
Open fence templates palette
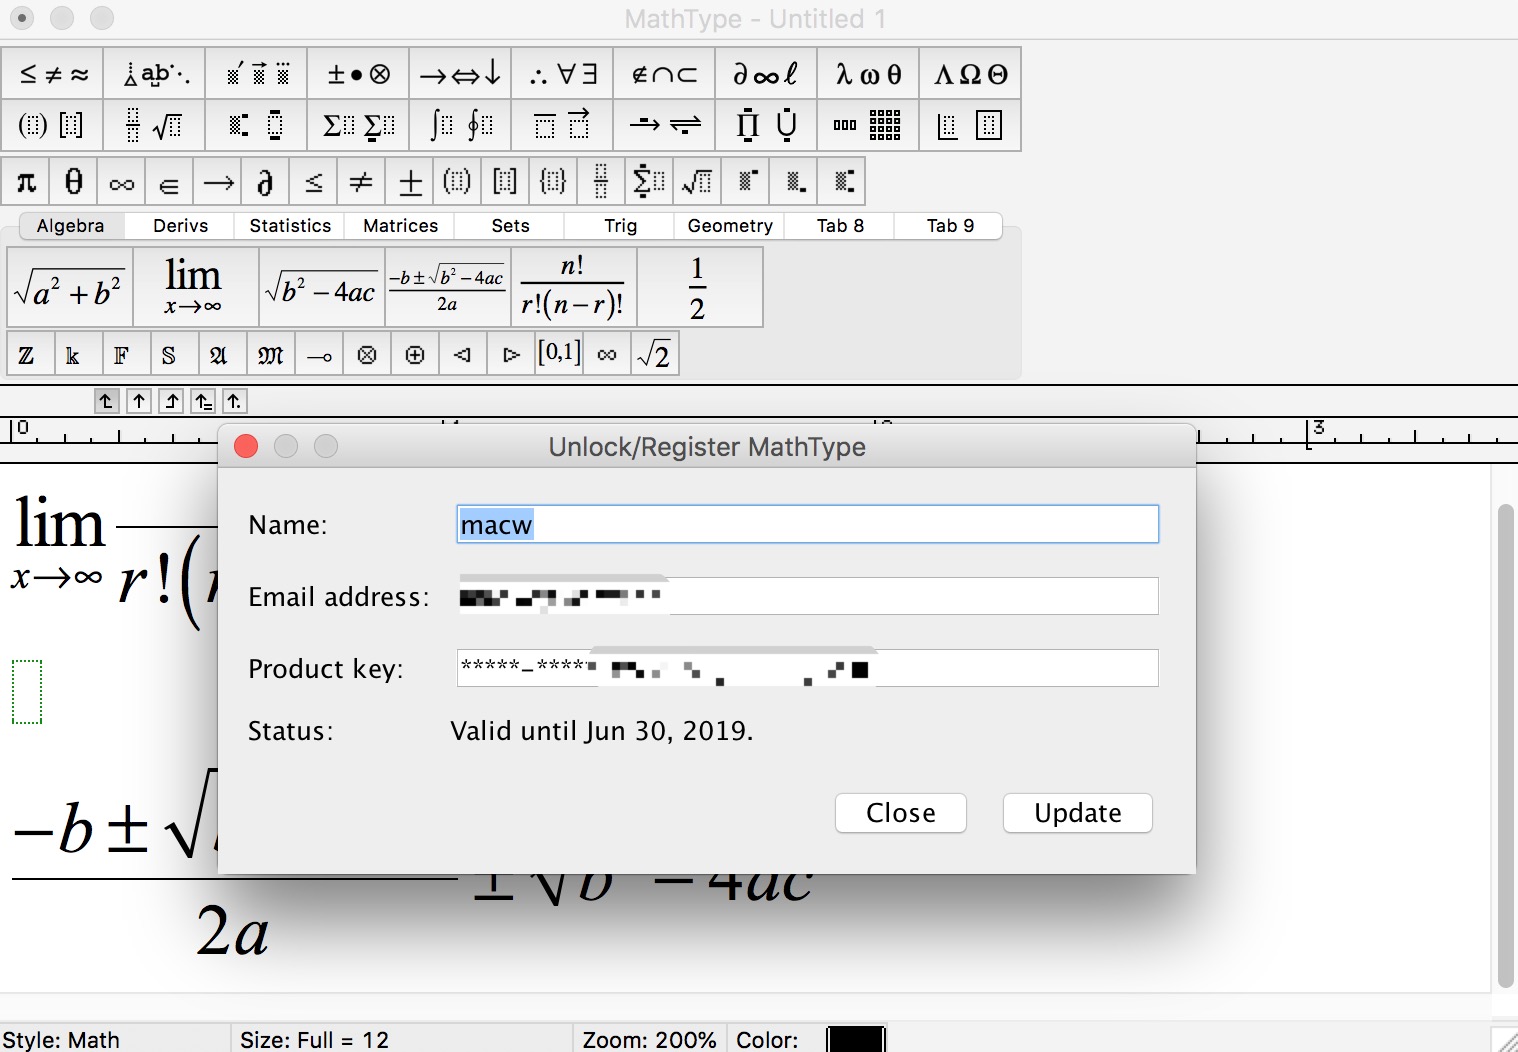tap(53, 125)
